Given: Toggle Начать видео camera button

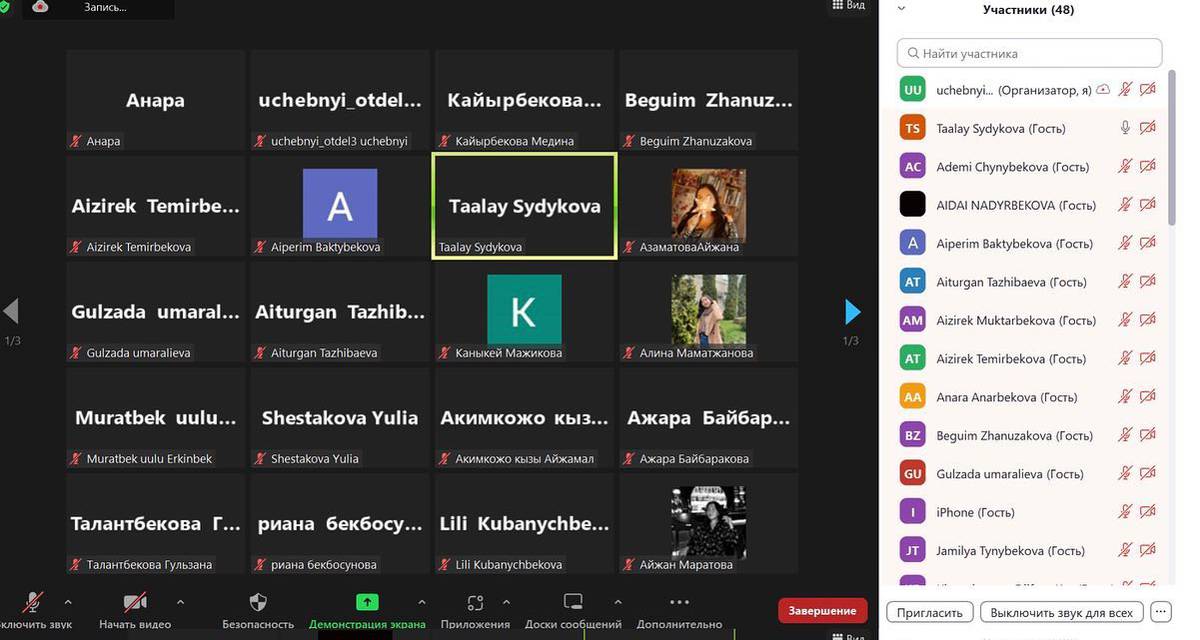Looking at the screenshot, I should tap(135, 602).
